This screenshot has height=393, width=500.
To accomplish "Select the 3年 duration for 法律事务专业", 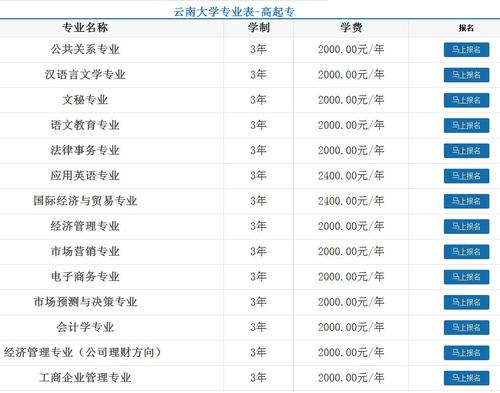I will point(258,150).
